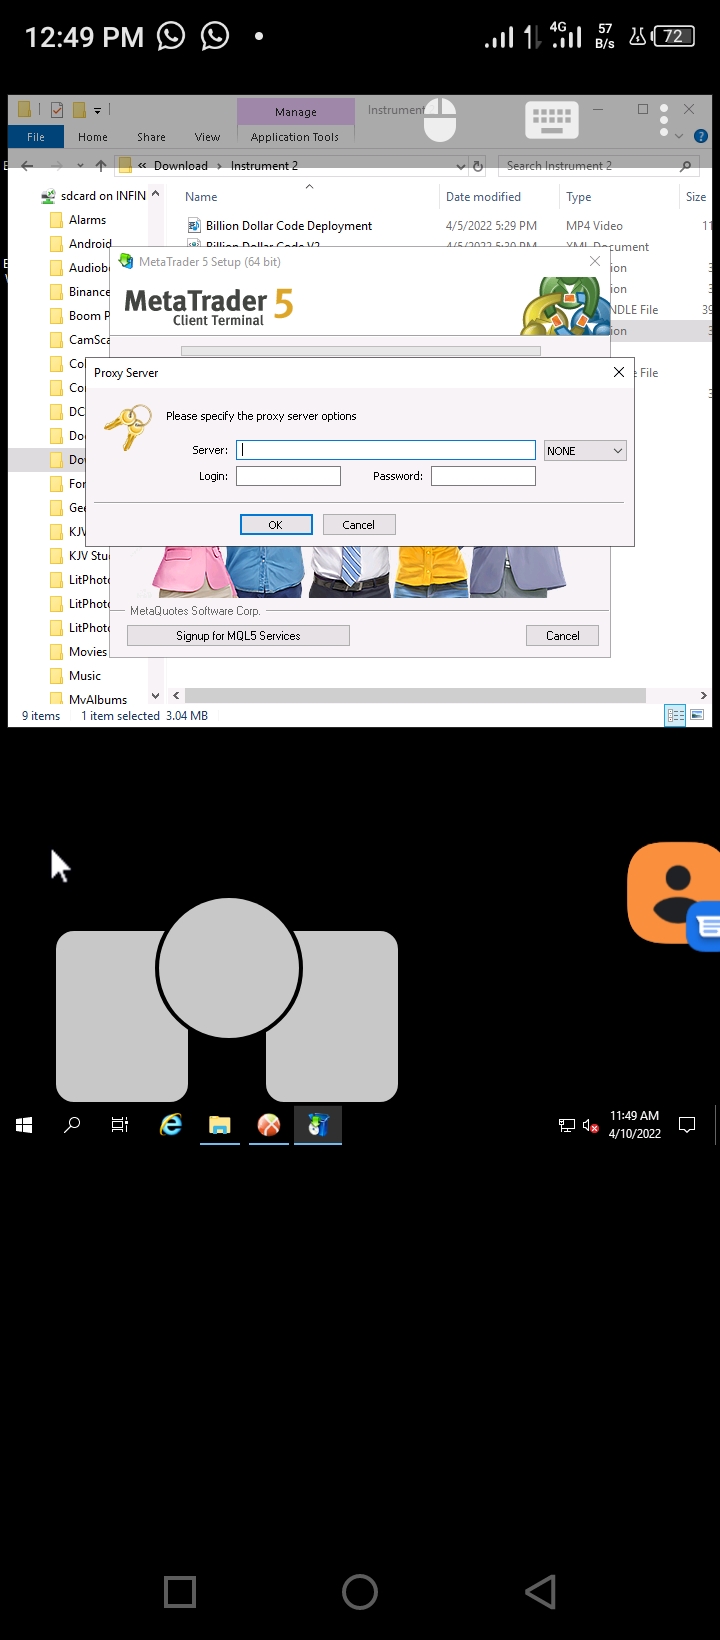This screenshot has width=720, height=1640.
Task: Launch Internet Explorer from the taskbar
Action: click(x=171, y=1125)
